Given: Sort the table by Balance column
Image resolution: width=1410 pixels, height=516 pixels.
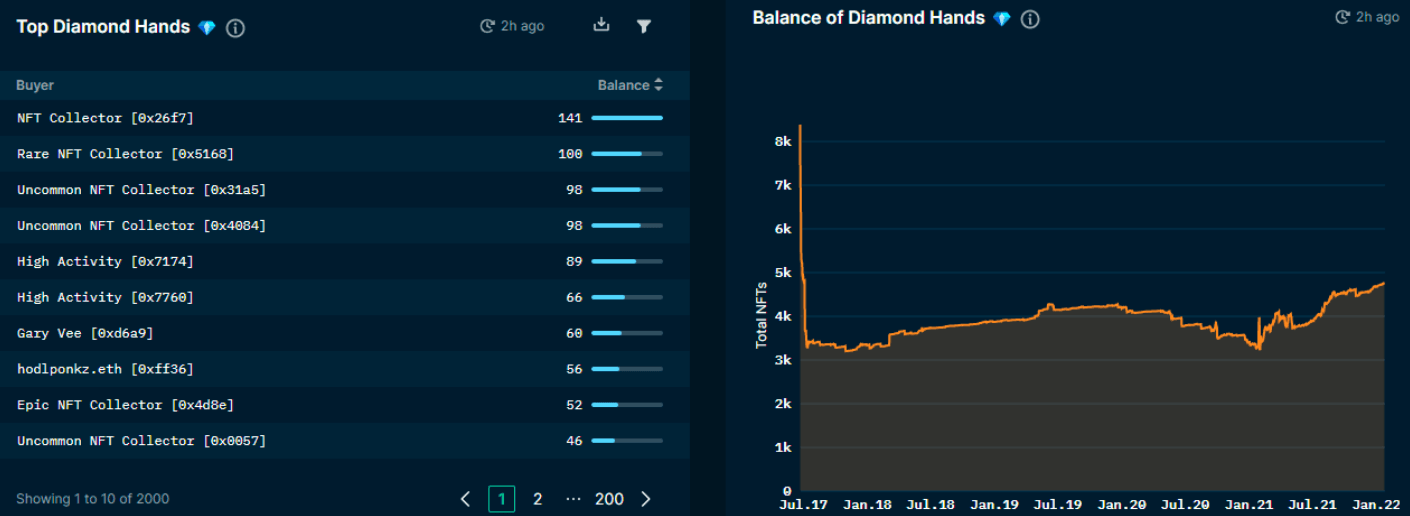Looking at the screenshot, I should pos(630,85).
